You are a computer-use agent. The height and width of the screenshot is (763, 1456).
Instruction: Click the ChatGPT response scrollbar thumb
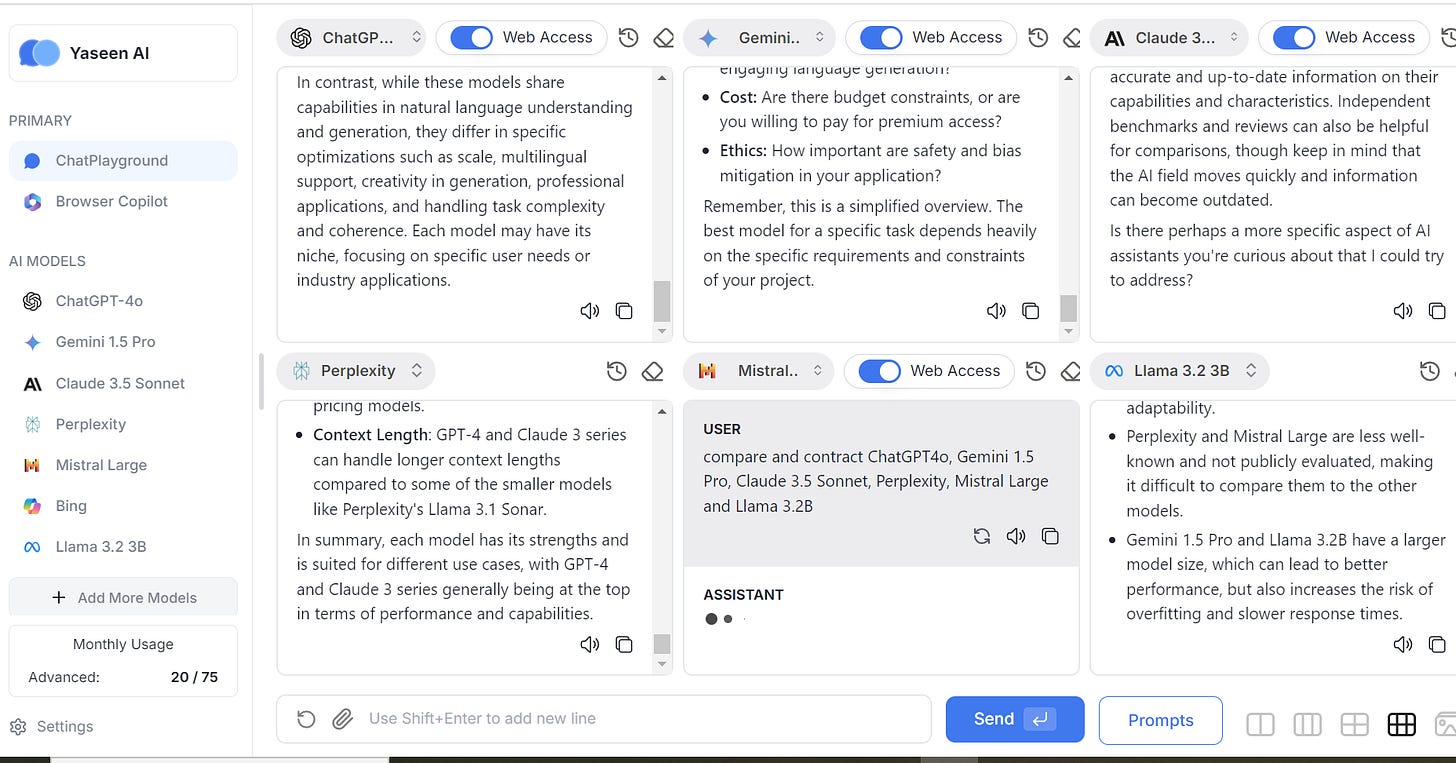tap(662, 301)
